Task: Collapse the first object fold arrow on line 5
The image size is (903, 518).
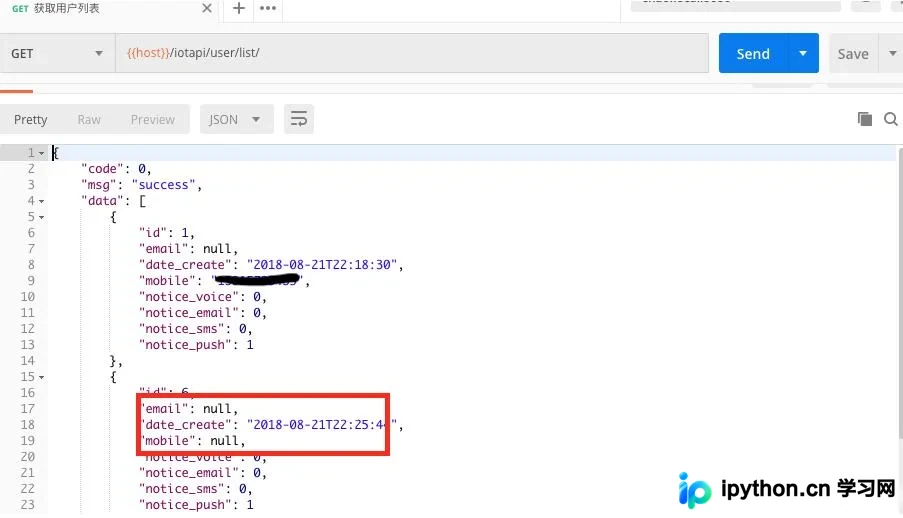Action: click(x=41, y=217)
